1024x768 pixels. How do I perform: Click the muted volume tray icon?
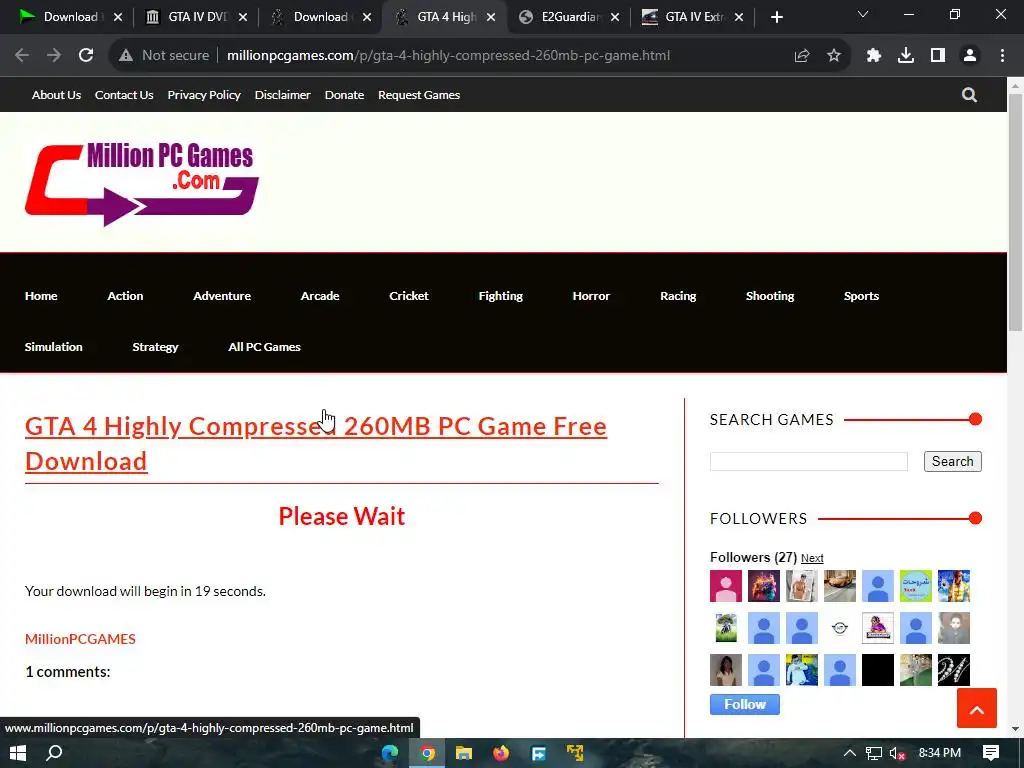(x=898, y=754)
